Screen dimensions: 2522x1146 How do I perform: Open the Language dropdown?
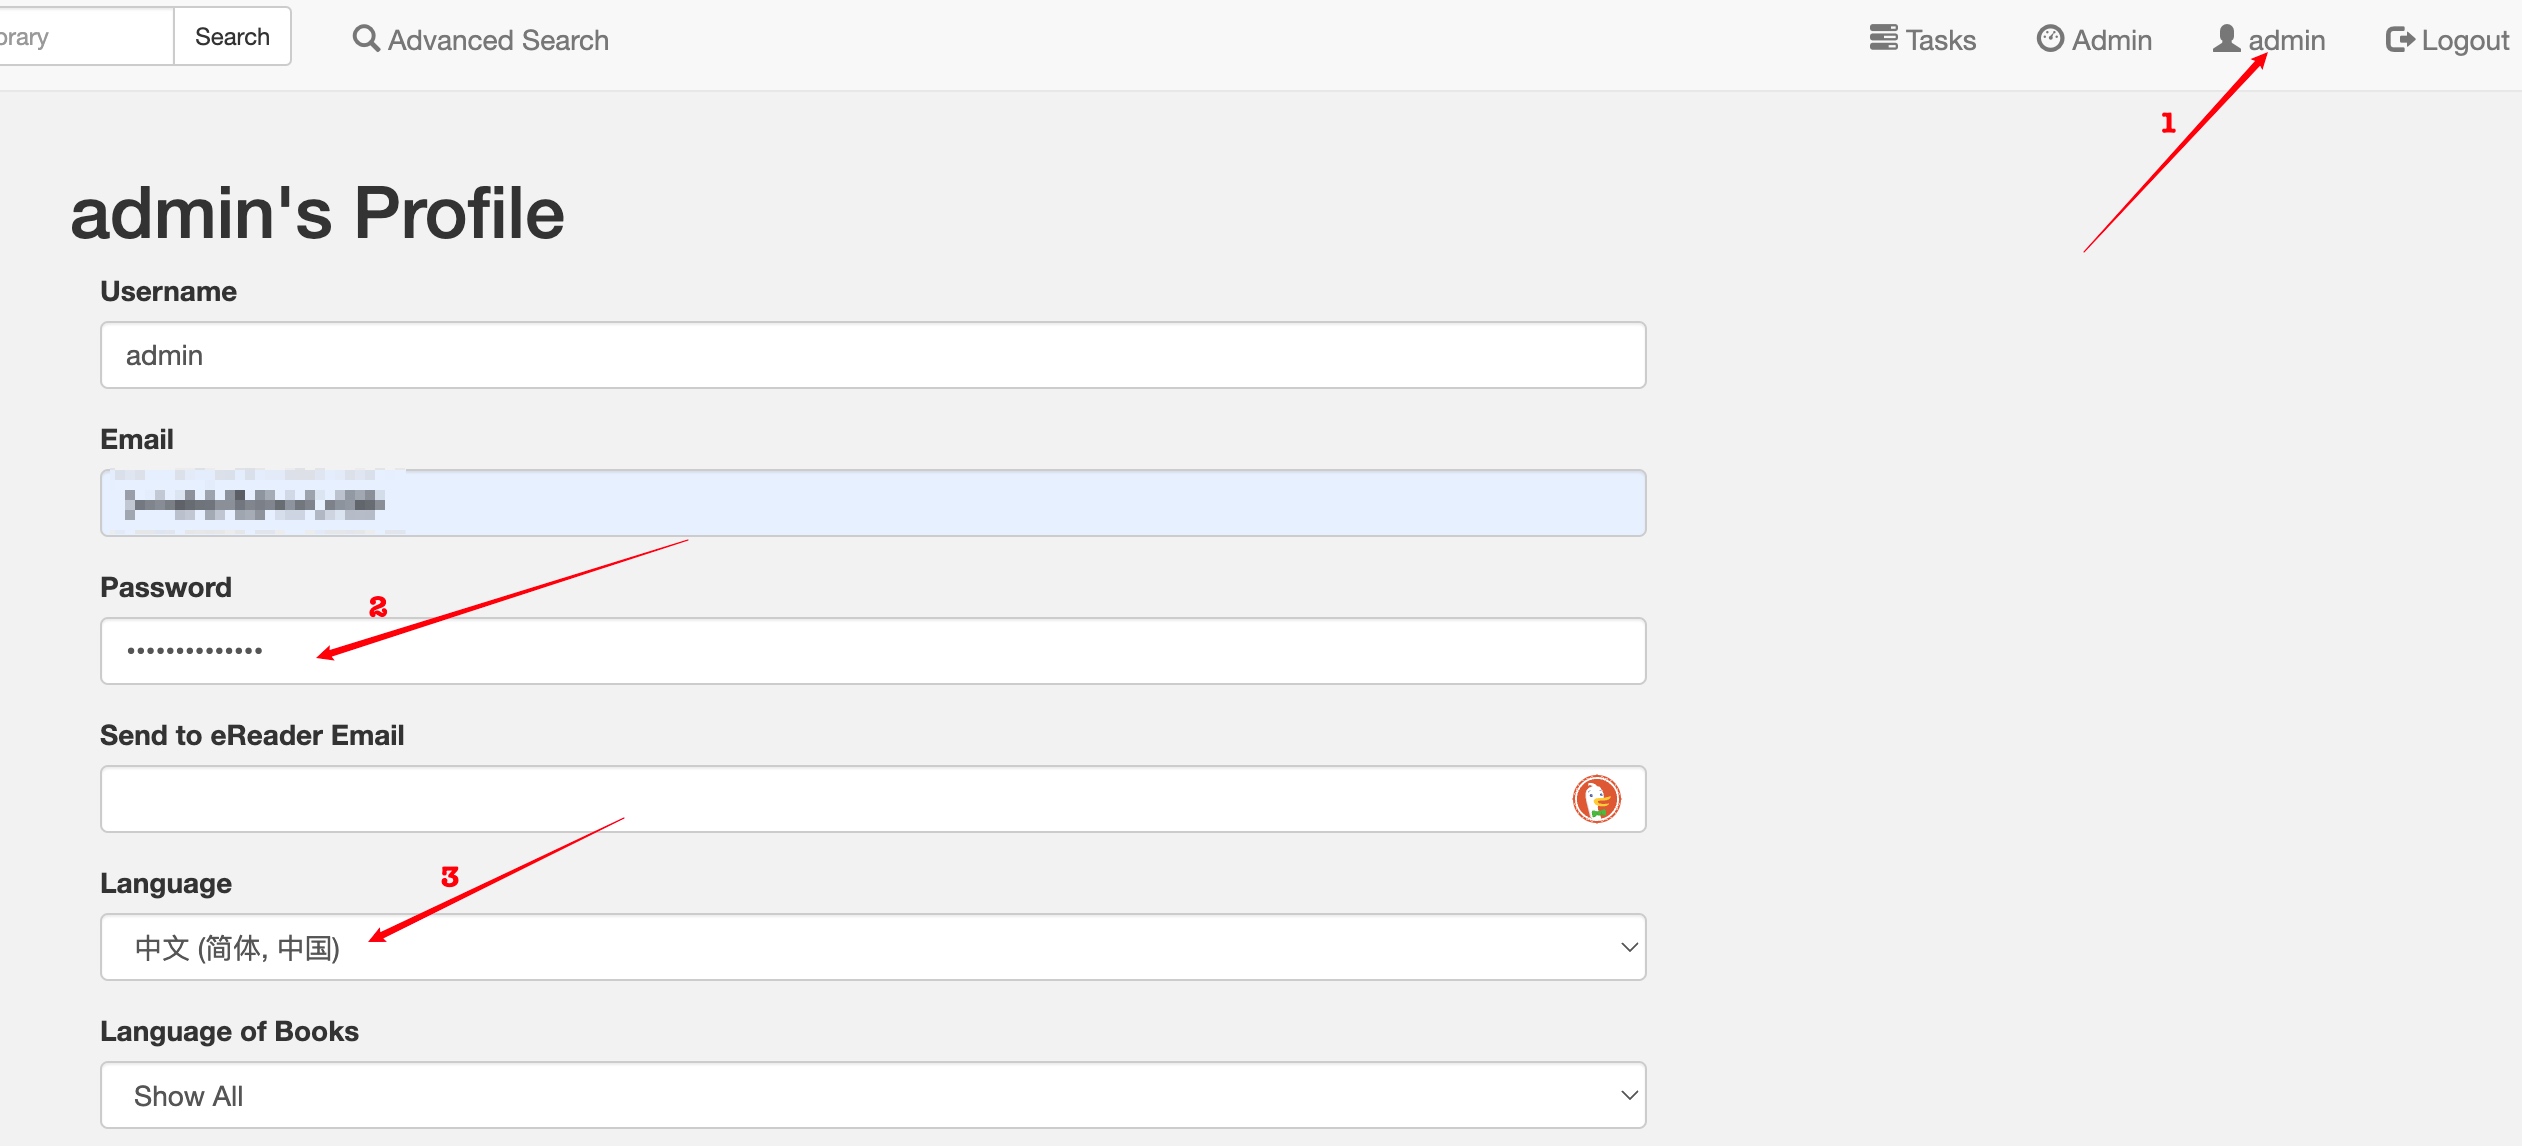click(x=873, y=947)
